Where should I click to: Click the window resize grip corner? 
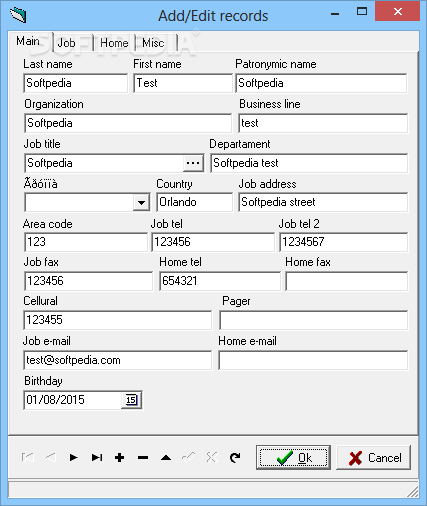coord(414,492)
